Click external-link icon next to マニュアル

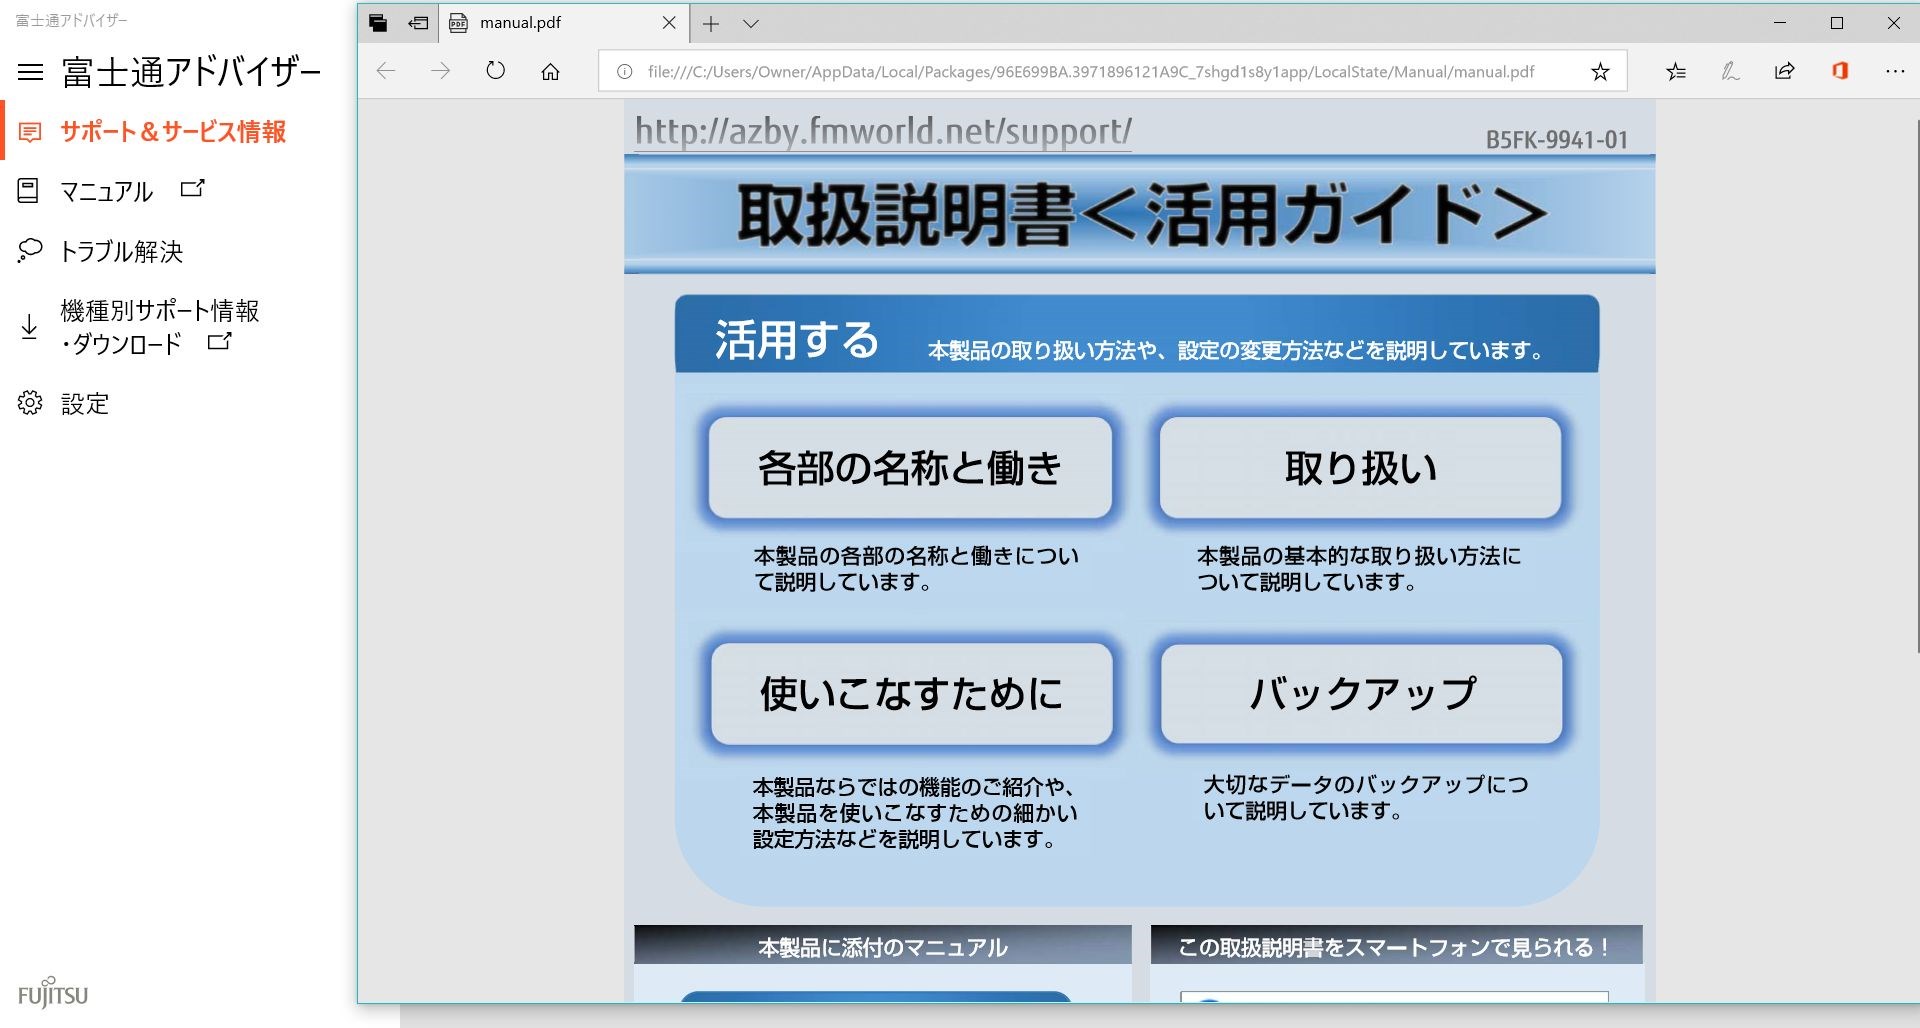[192, 188]
